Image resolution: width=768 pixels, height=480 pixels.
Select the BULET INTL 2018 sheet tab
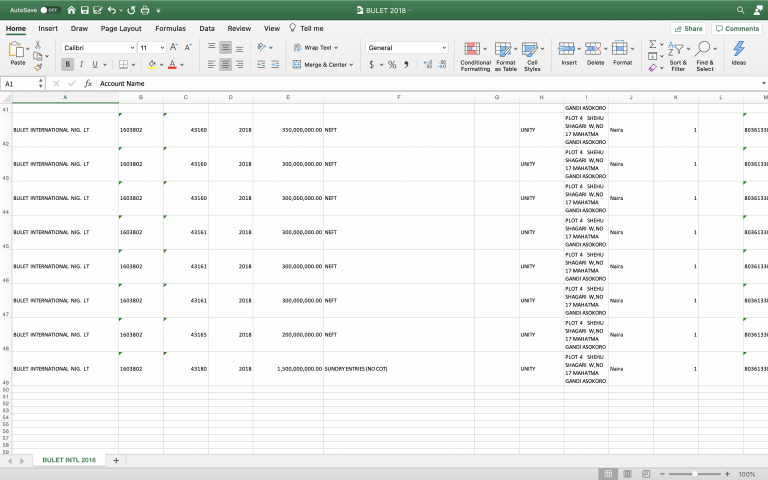pos(69,460)
